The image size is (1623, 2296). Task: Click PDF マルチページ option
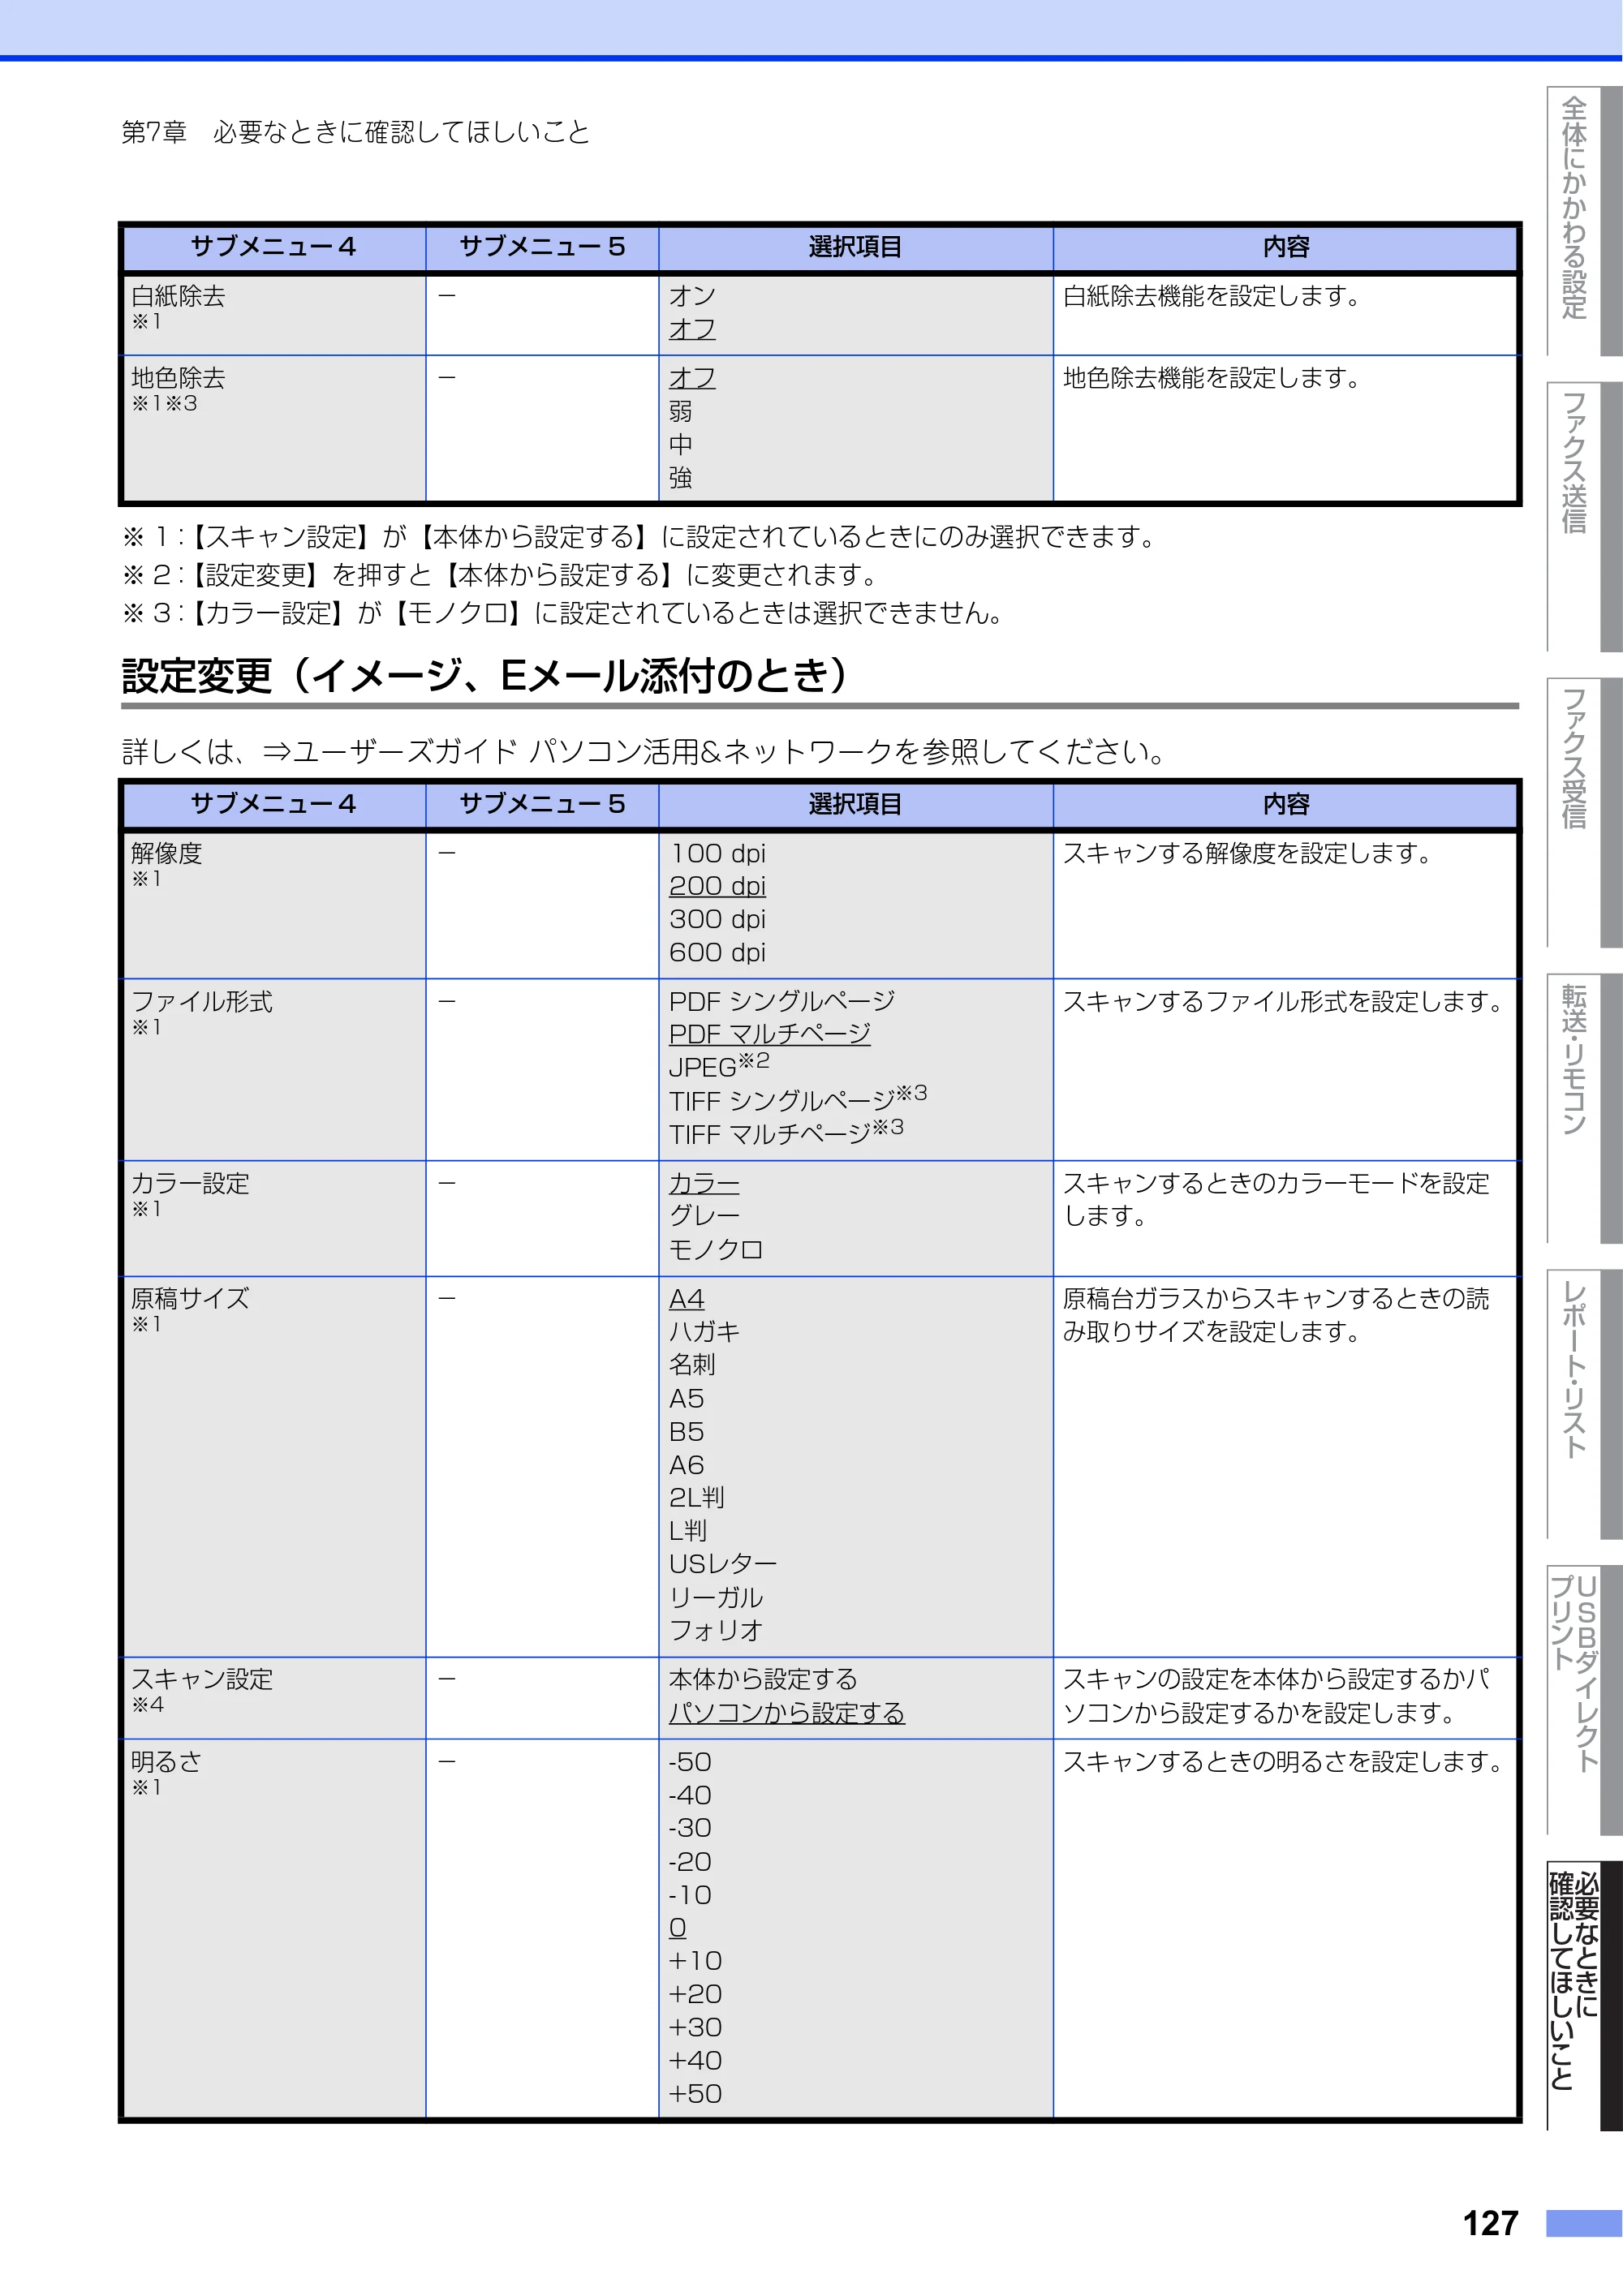tap(769, 1034)
